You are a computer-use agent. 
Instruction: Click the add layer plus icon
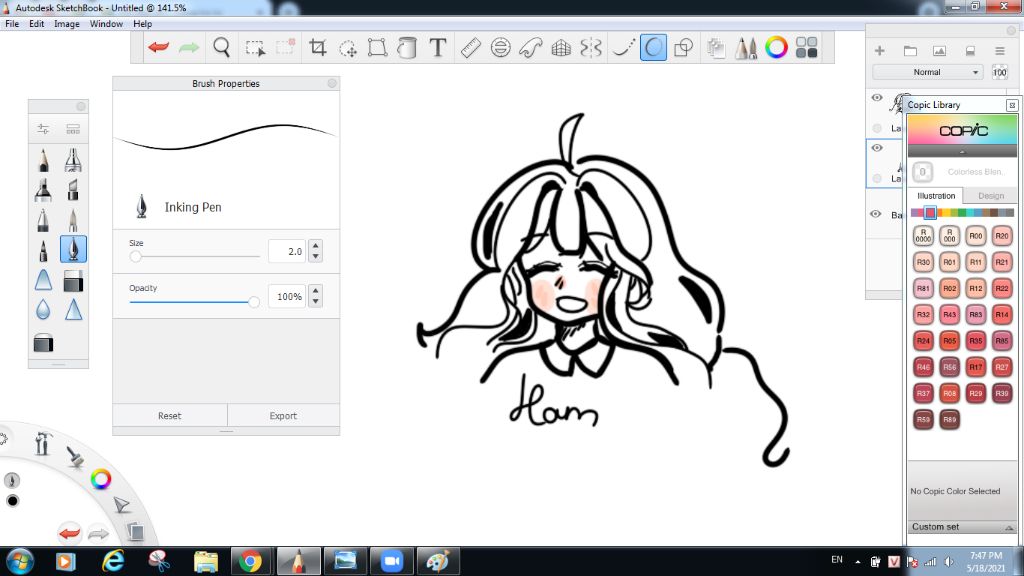(x=880, y=50)
